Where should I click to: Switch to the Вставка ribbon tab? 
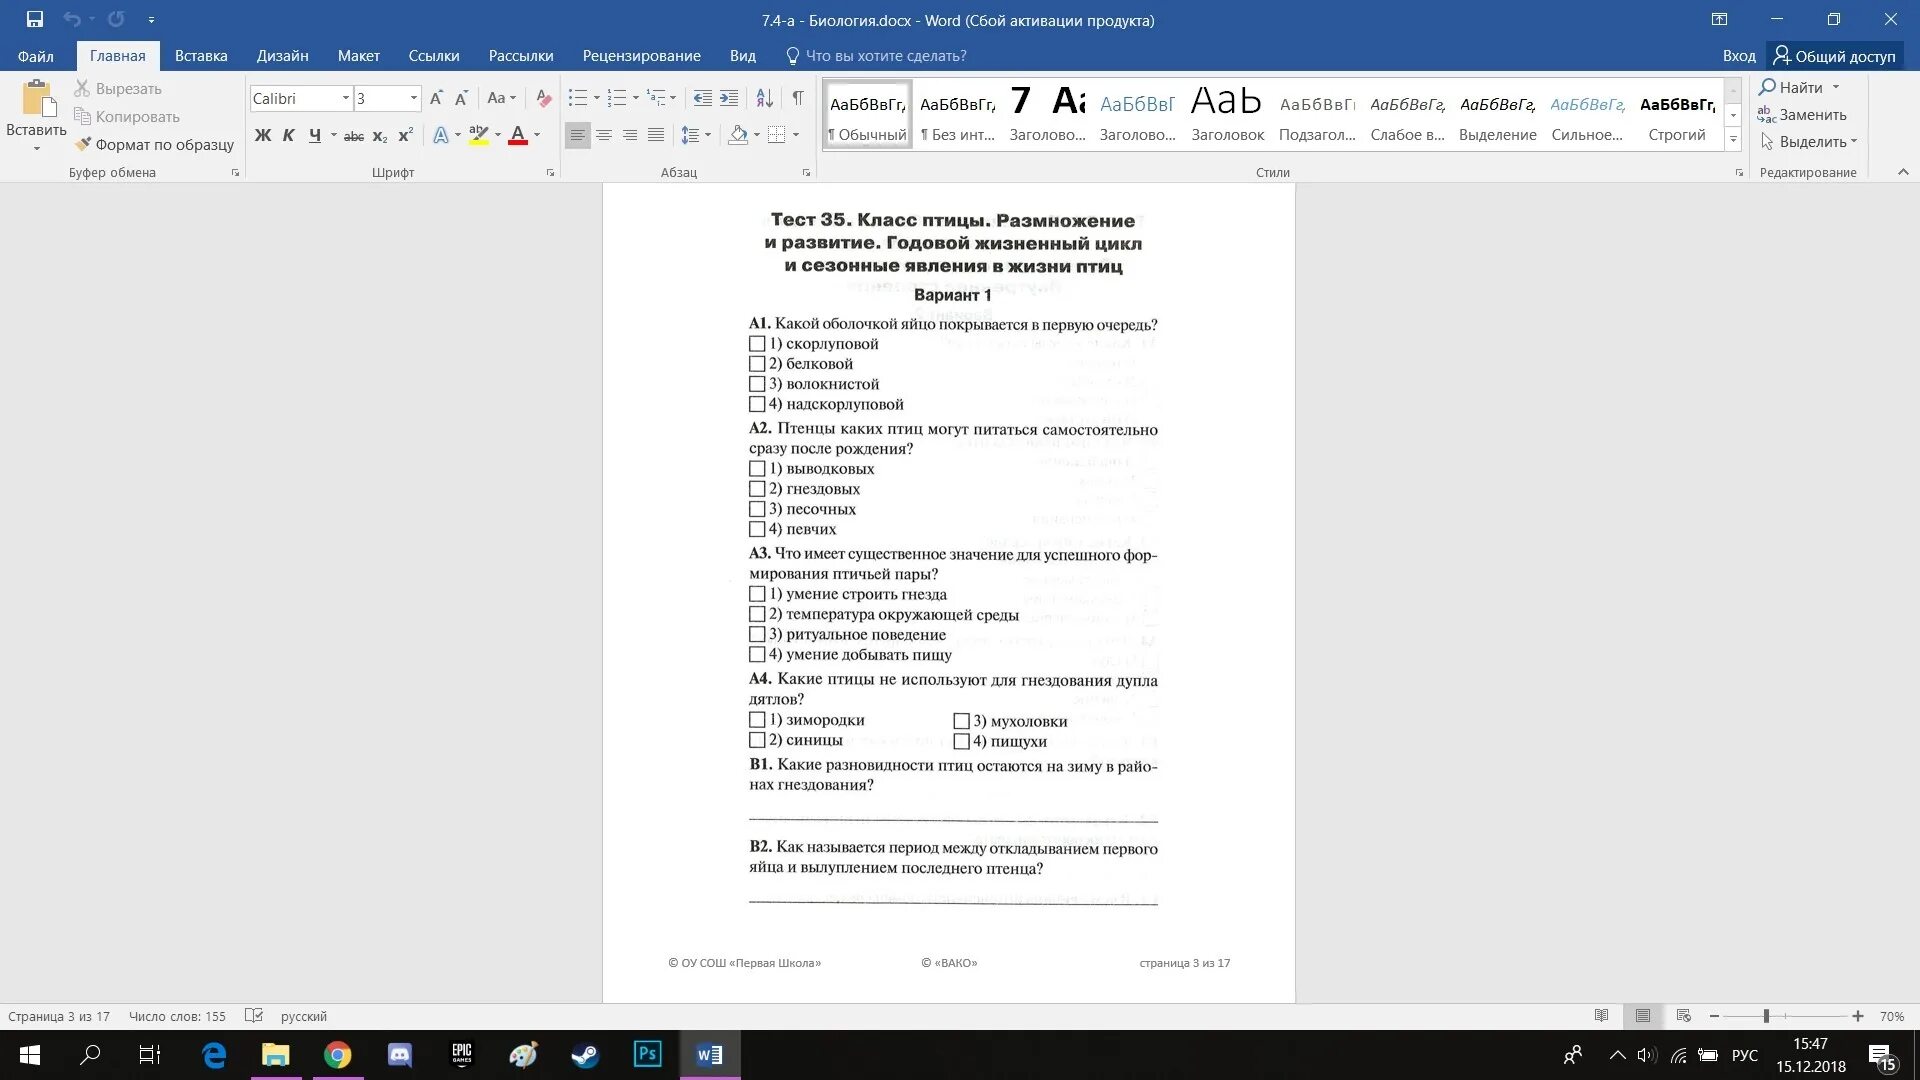coord(201,56)
